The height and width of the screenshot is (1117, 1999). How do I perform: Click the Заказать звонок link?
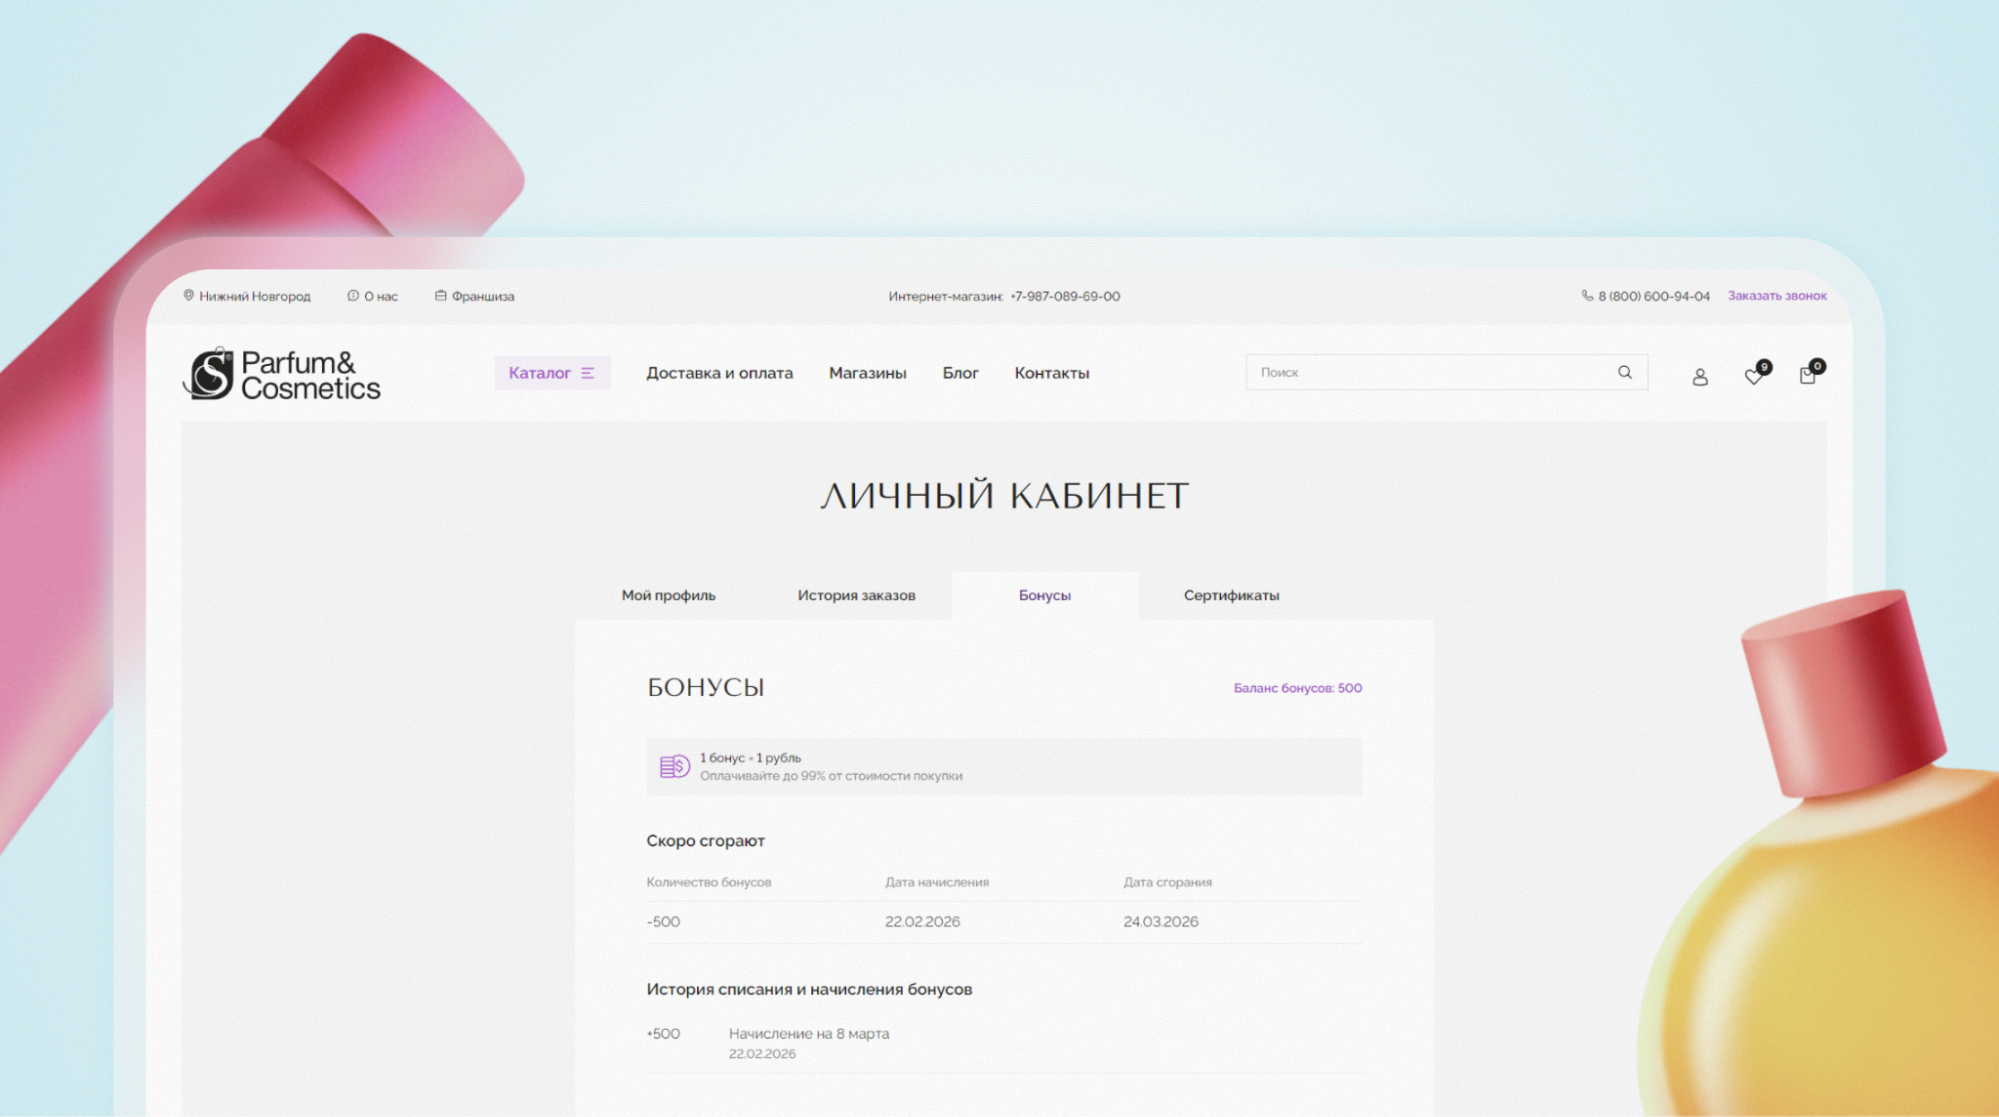(1776, 296)
